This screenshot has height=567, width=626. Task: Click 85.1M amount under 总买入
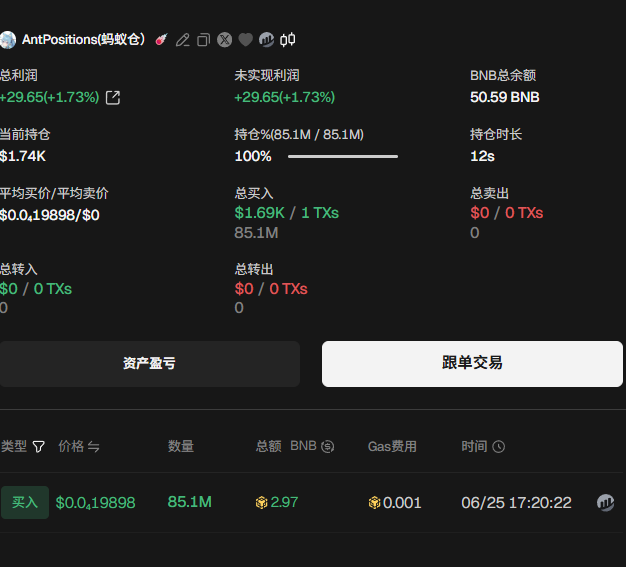tap(256, 233)
